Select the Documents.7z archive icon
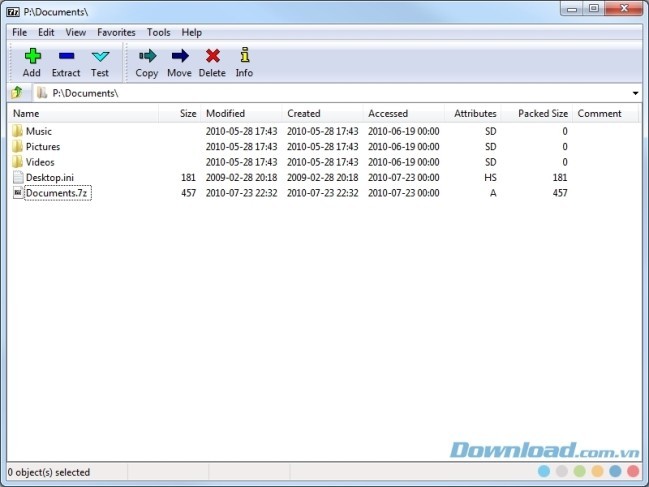 click(x=18, y=192)
